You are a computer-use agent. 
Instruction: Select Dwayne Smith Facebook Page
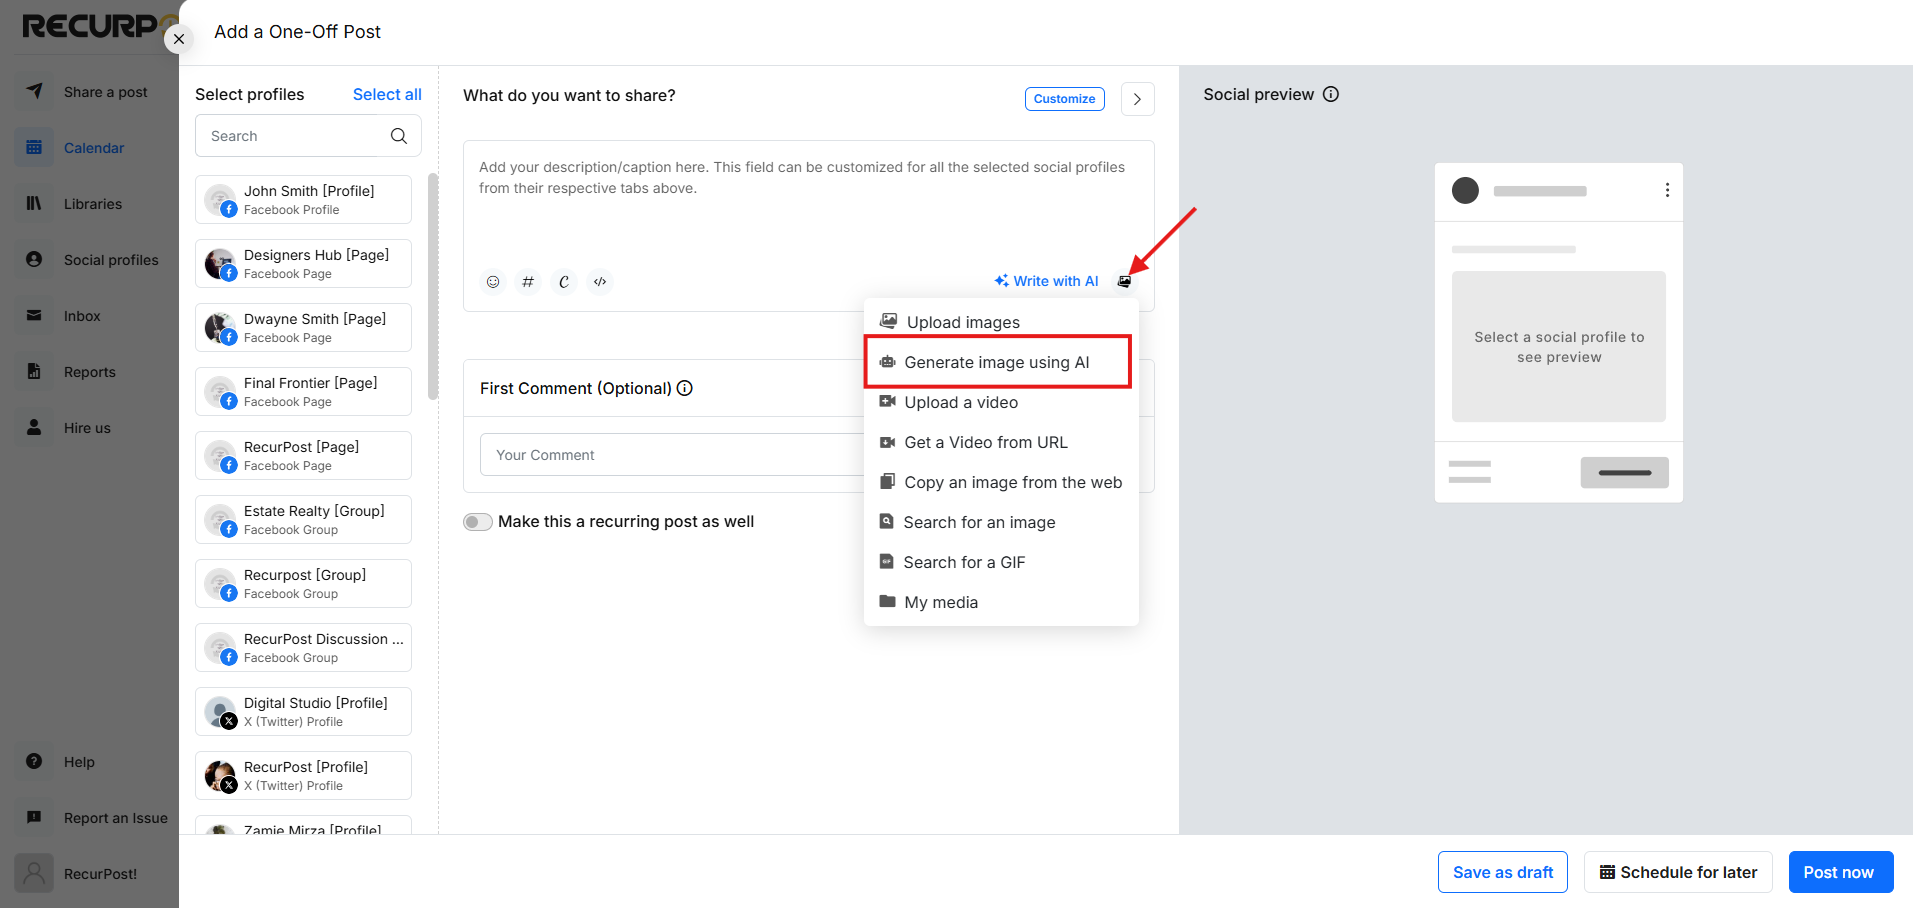pos(303,328)
